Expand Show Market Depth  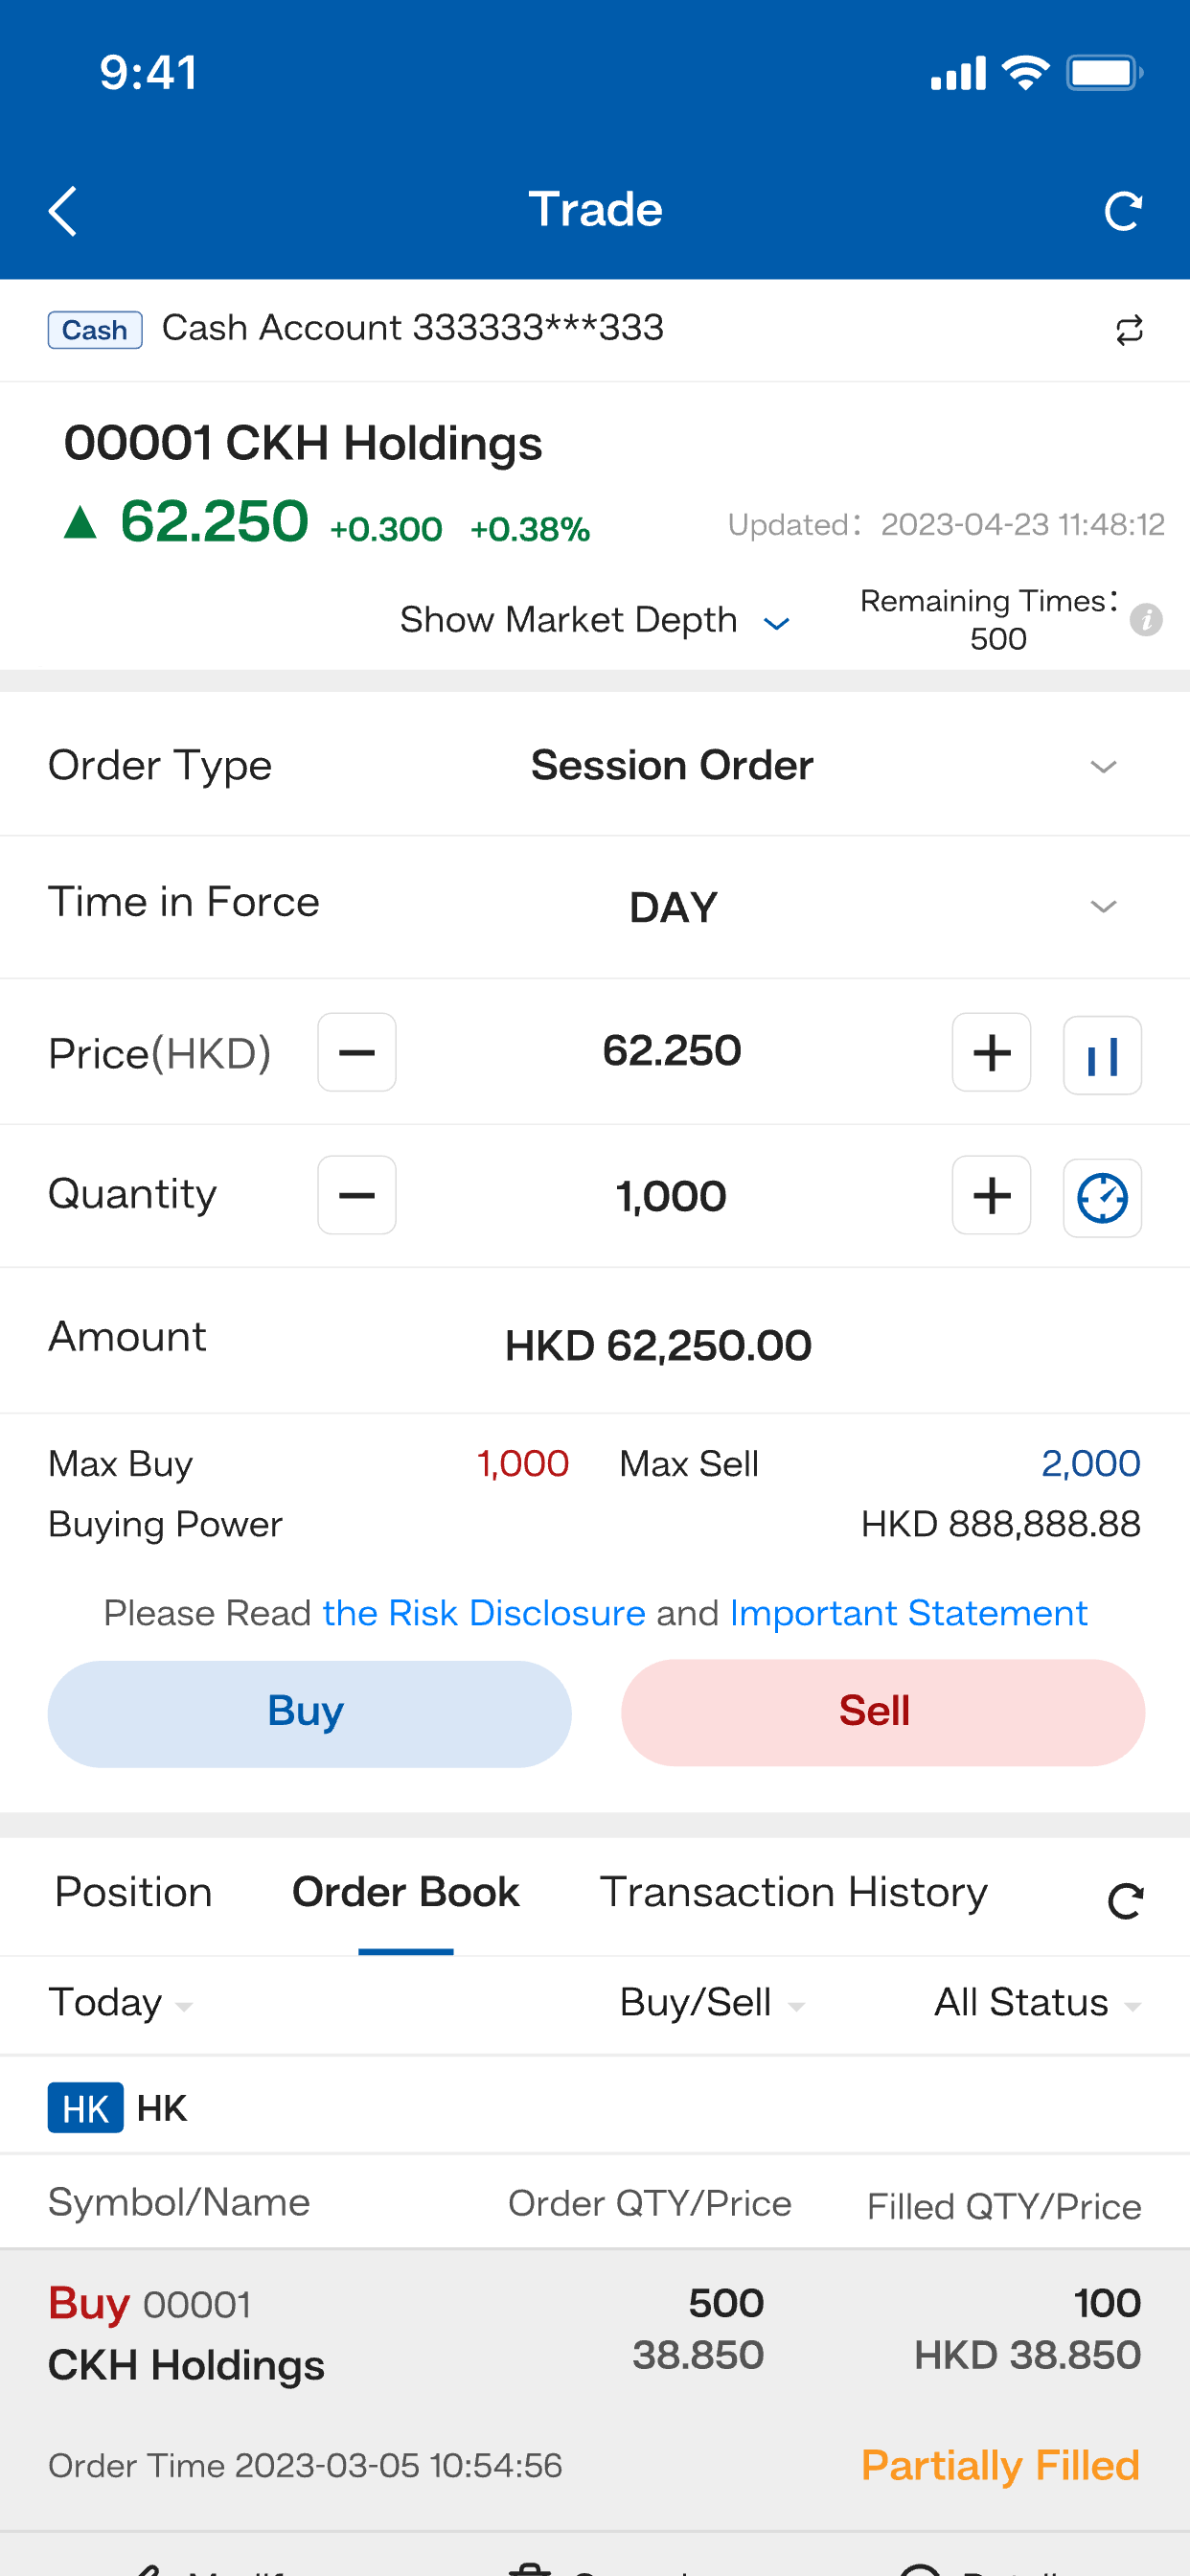click(x=595, y=620)
